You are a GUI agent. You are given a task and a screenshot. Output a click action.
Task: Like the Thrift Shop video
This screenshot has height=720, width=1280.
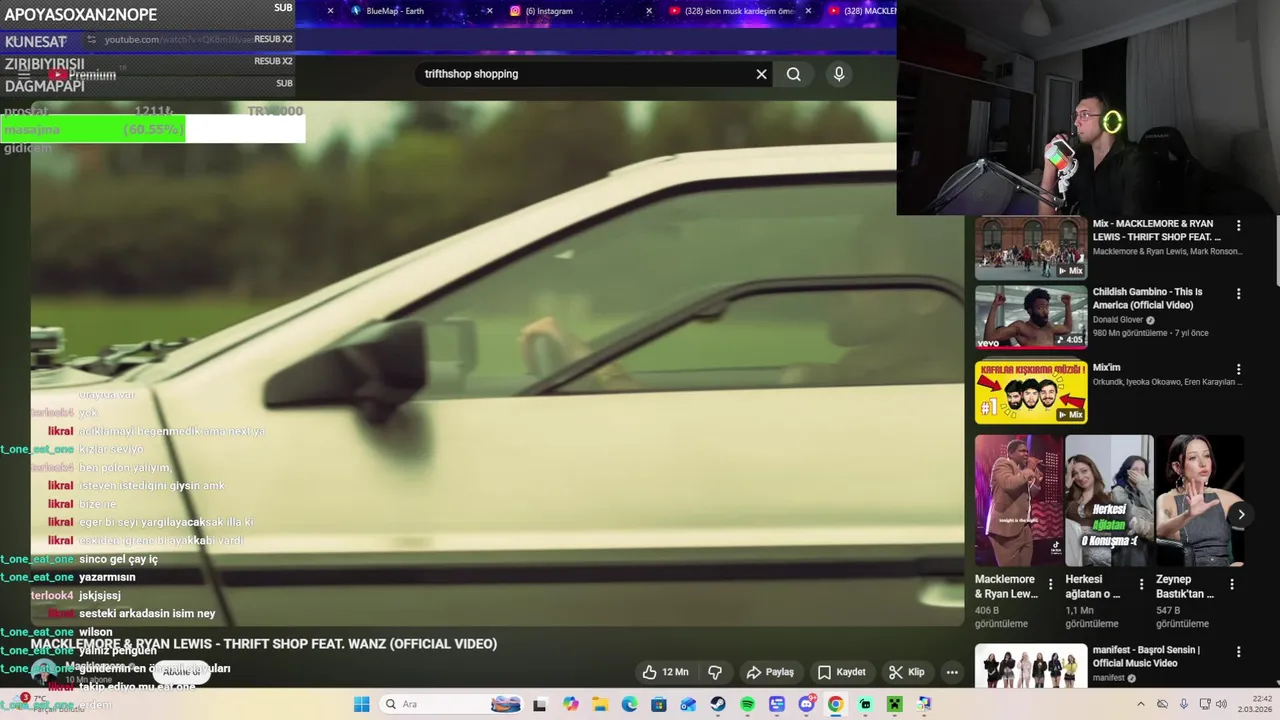tap(665, 672)
